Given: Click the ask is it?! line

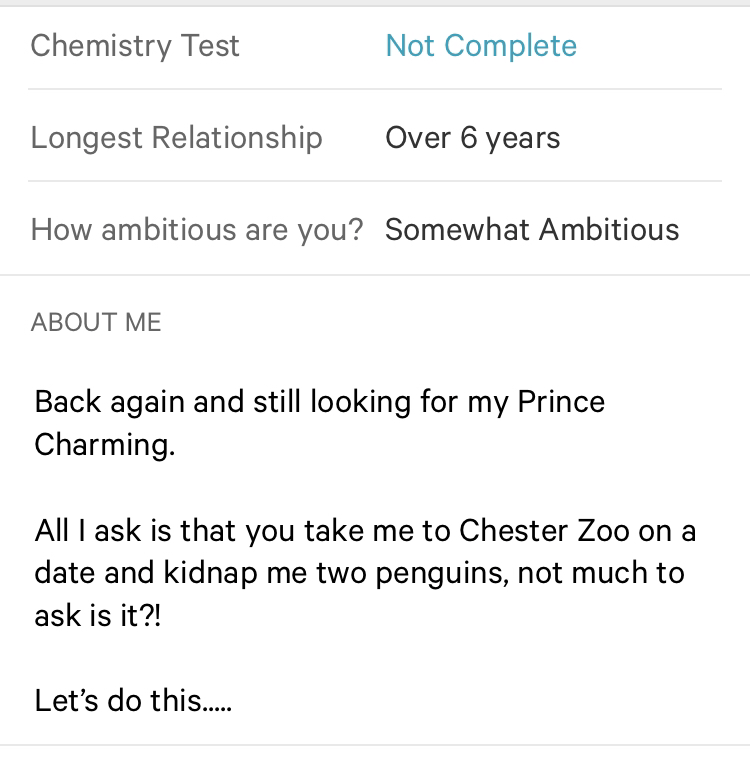Looking at the screenshot, I should point(97,616).
